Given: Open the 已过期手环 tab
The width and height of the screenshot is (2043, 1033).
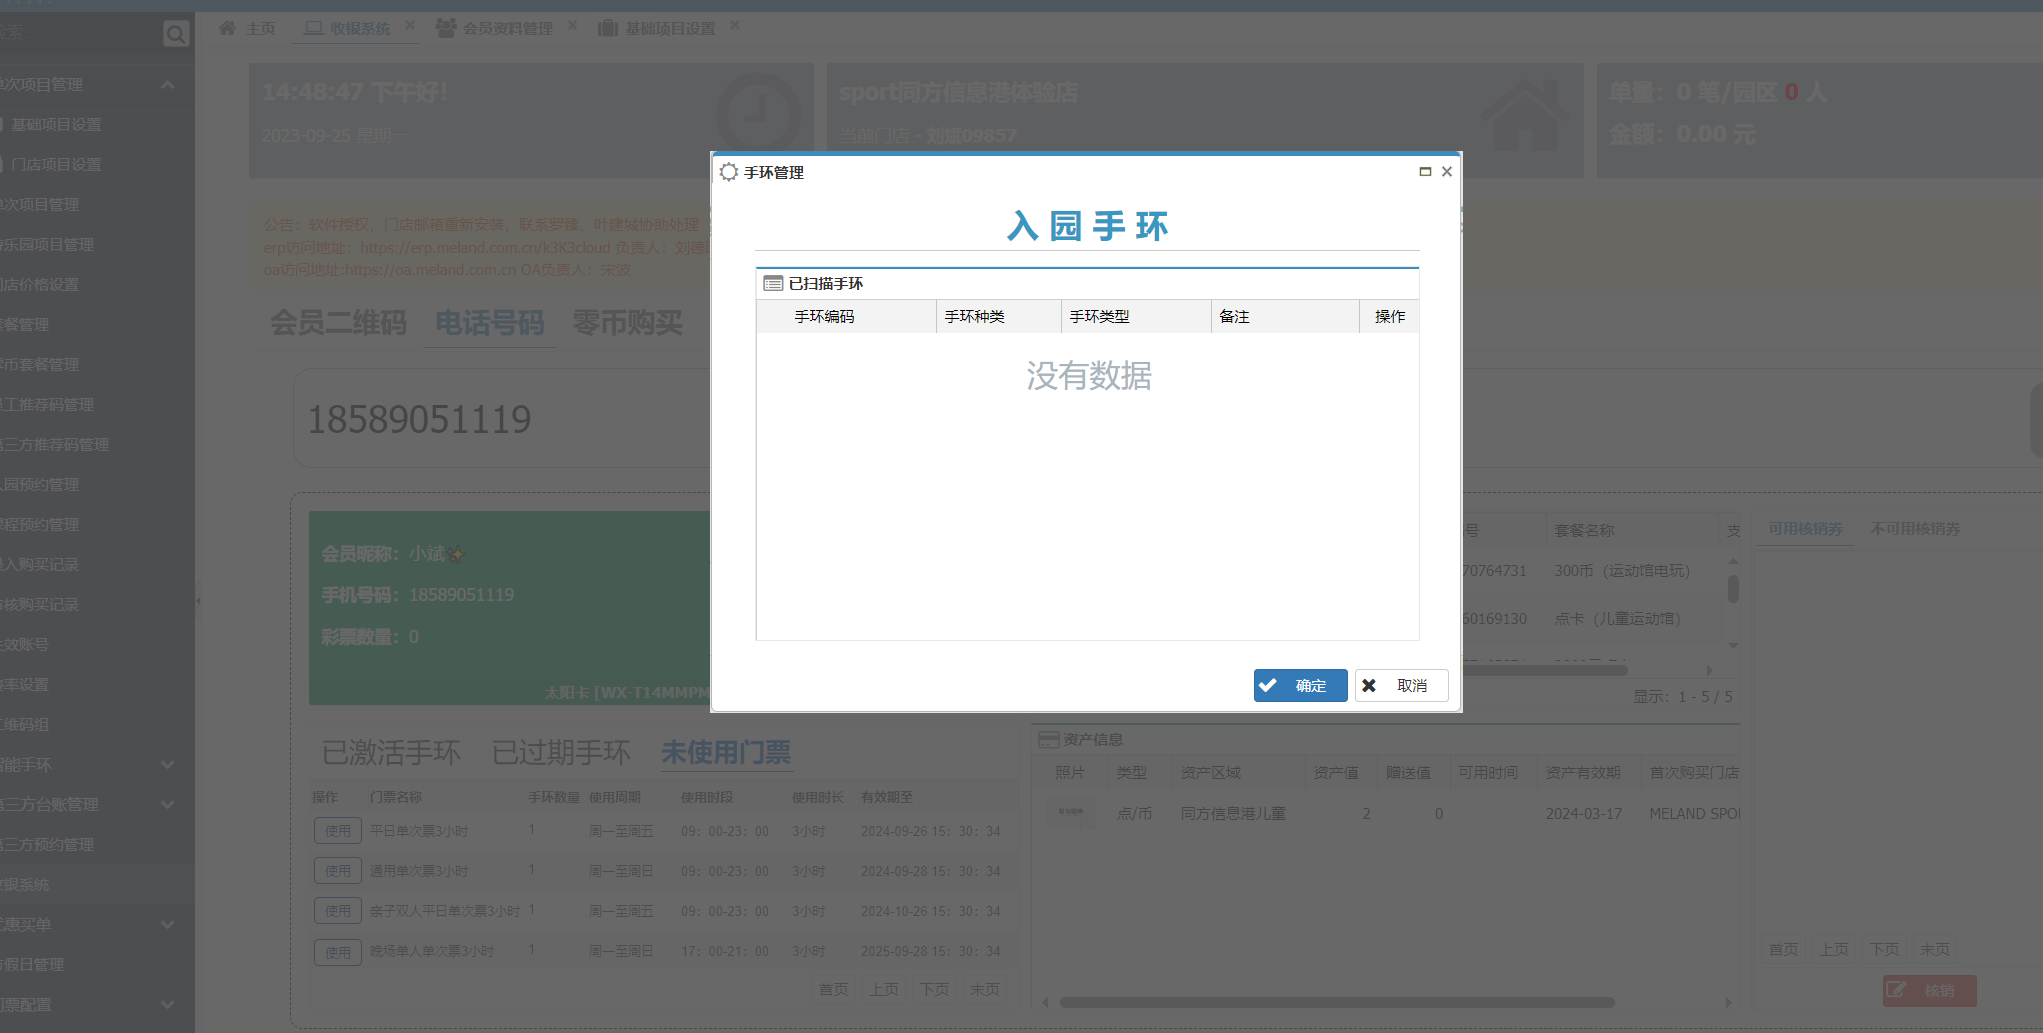Looking at the screenshot, I should [x=561, y=753].
